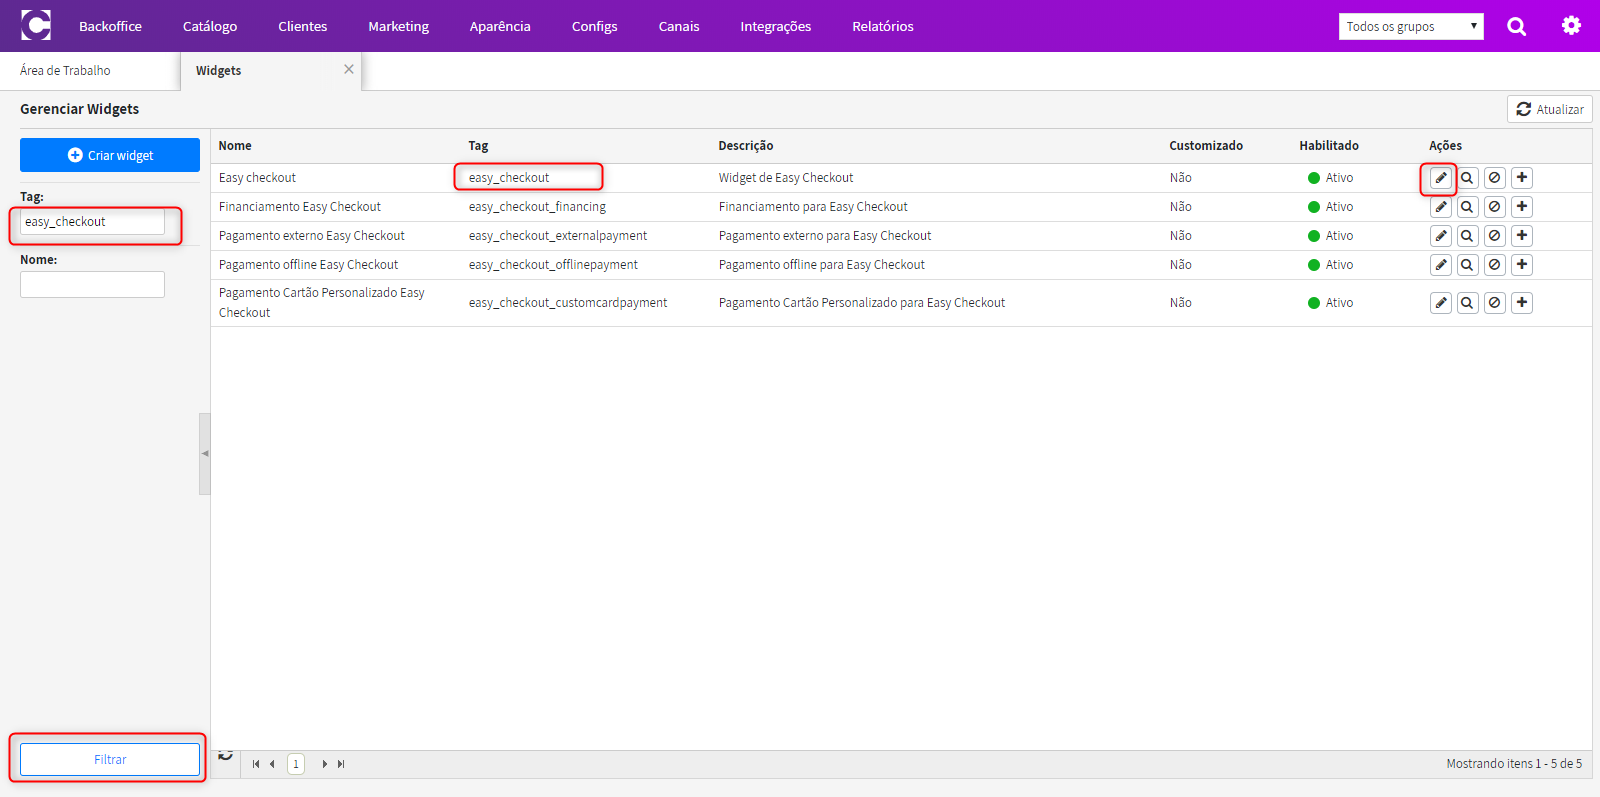
Task: Sort by the Descrição column header
Action: tap(746, 146)
